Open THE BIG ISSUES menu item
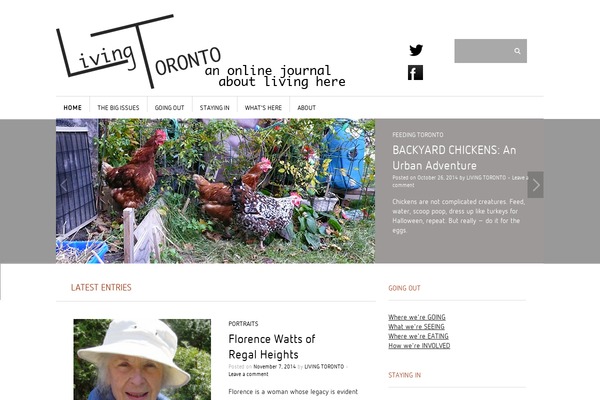600x400 pixels. tap(118, 108)
